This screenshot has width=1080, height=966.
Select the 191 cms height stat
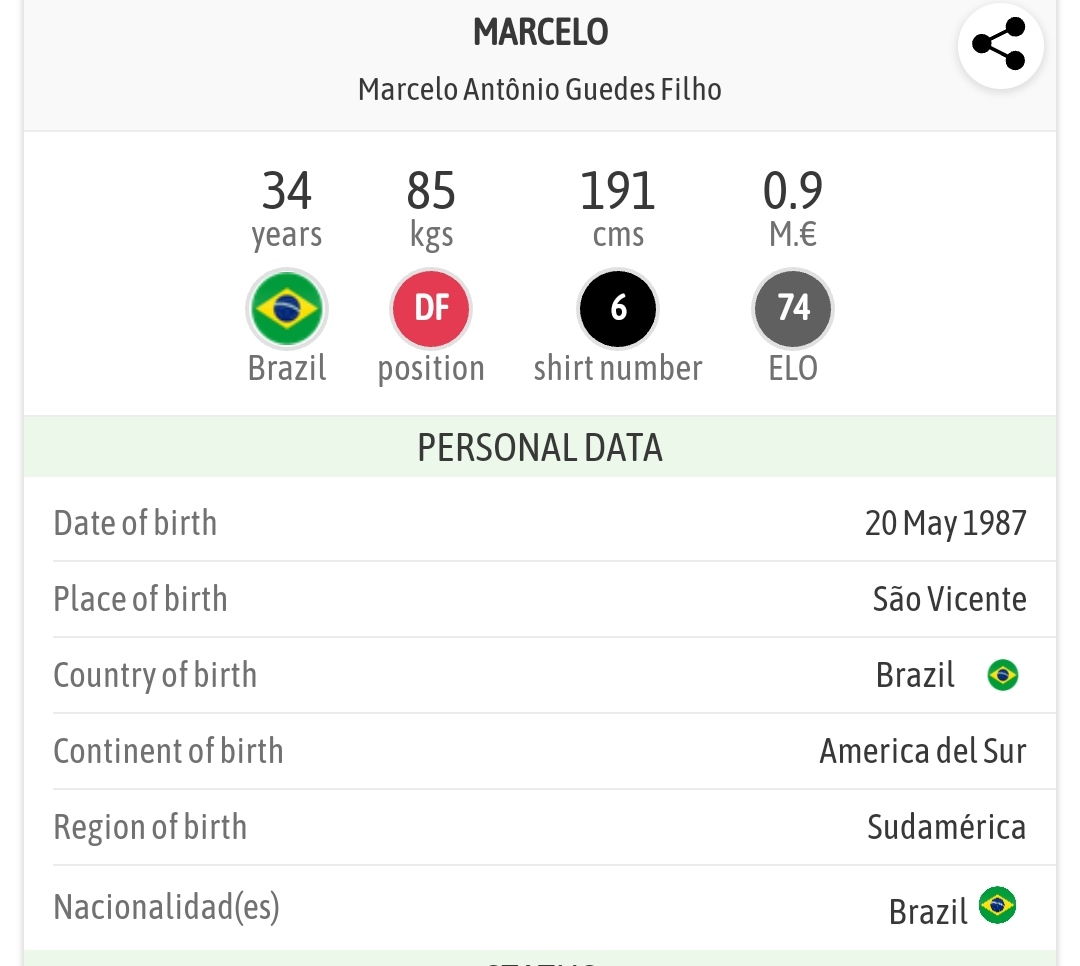click(618, 209)
